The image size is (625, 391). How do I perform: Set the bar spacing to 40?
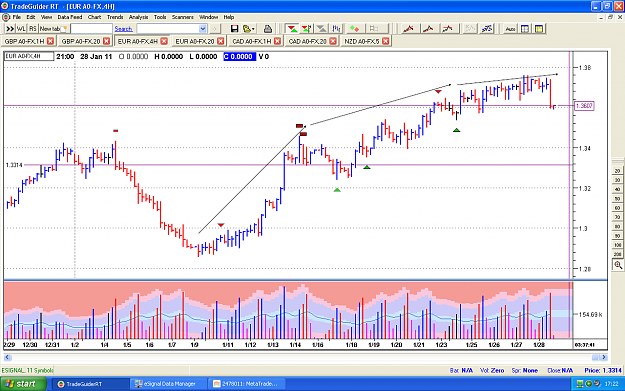point(617,189)
